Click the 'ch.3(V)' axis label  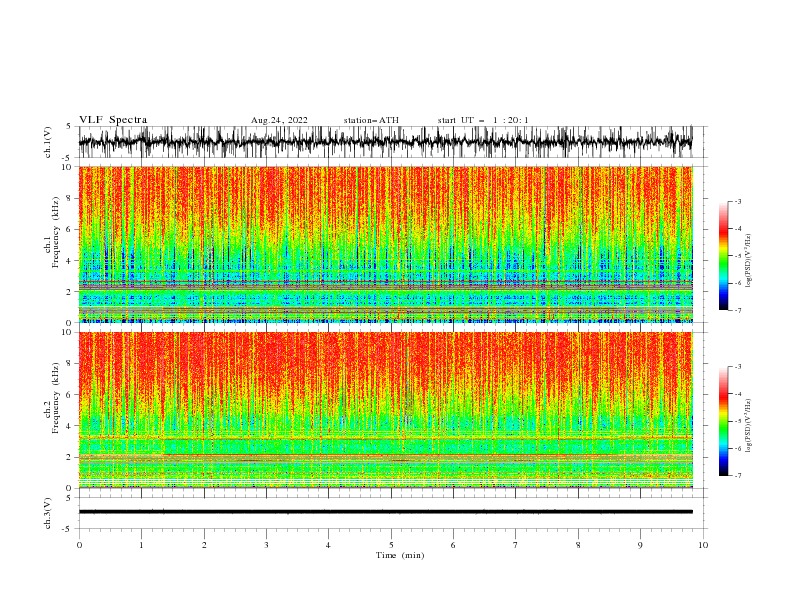48,514
